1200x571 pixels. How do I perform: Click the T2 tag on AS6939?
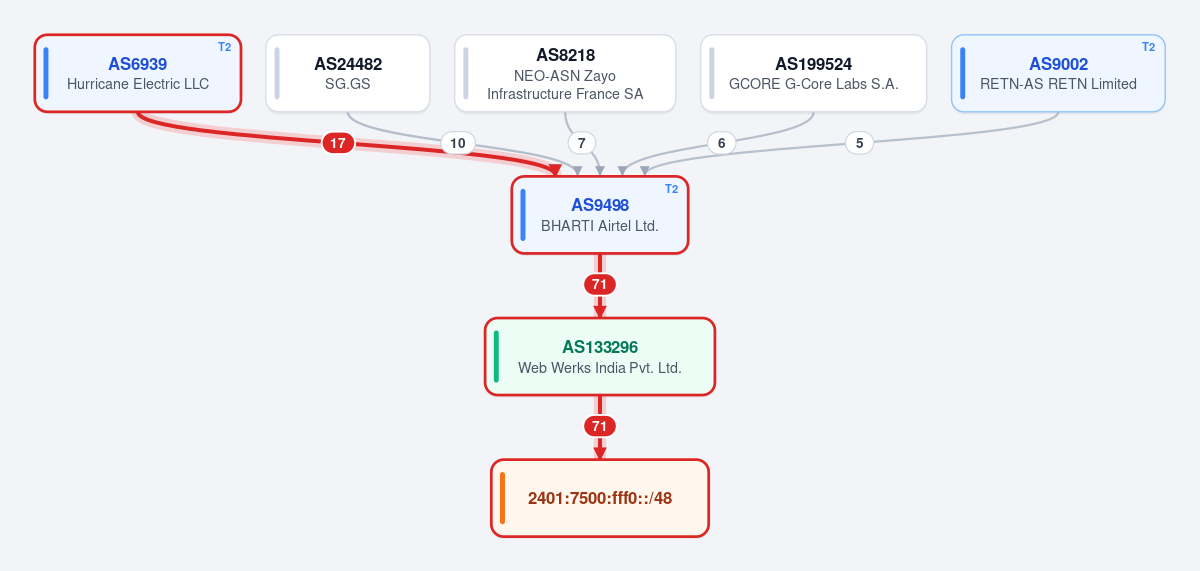click(224, 47)
